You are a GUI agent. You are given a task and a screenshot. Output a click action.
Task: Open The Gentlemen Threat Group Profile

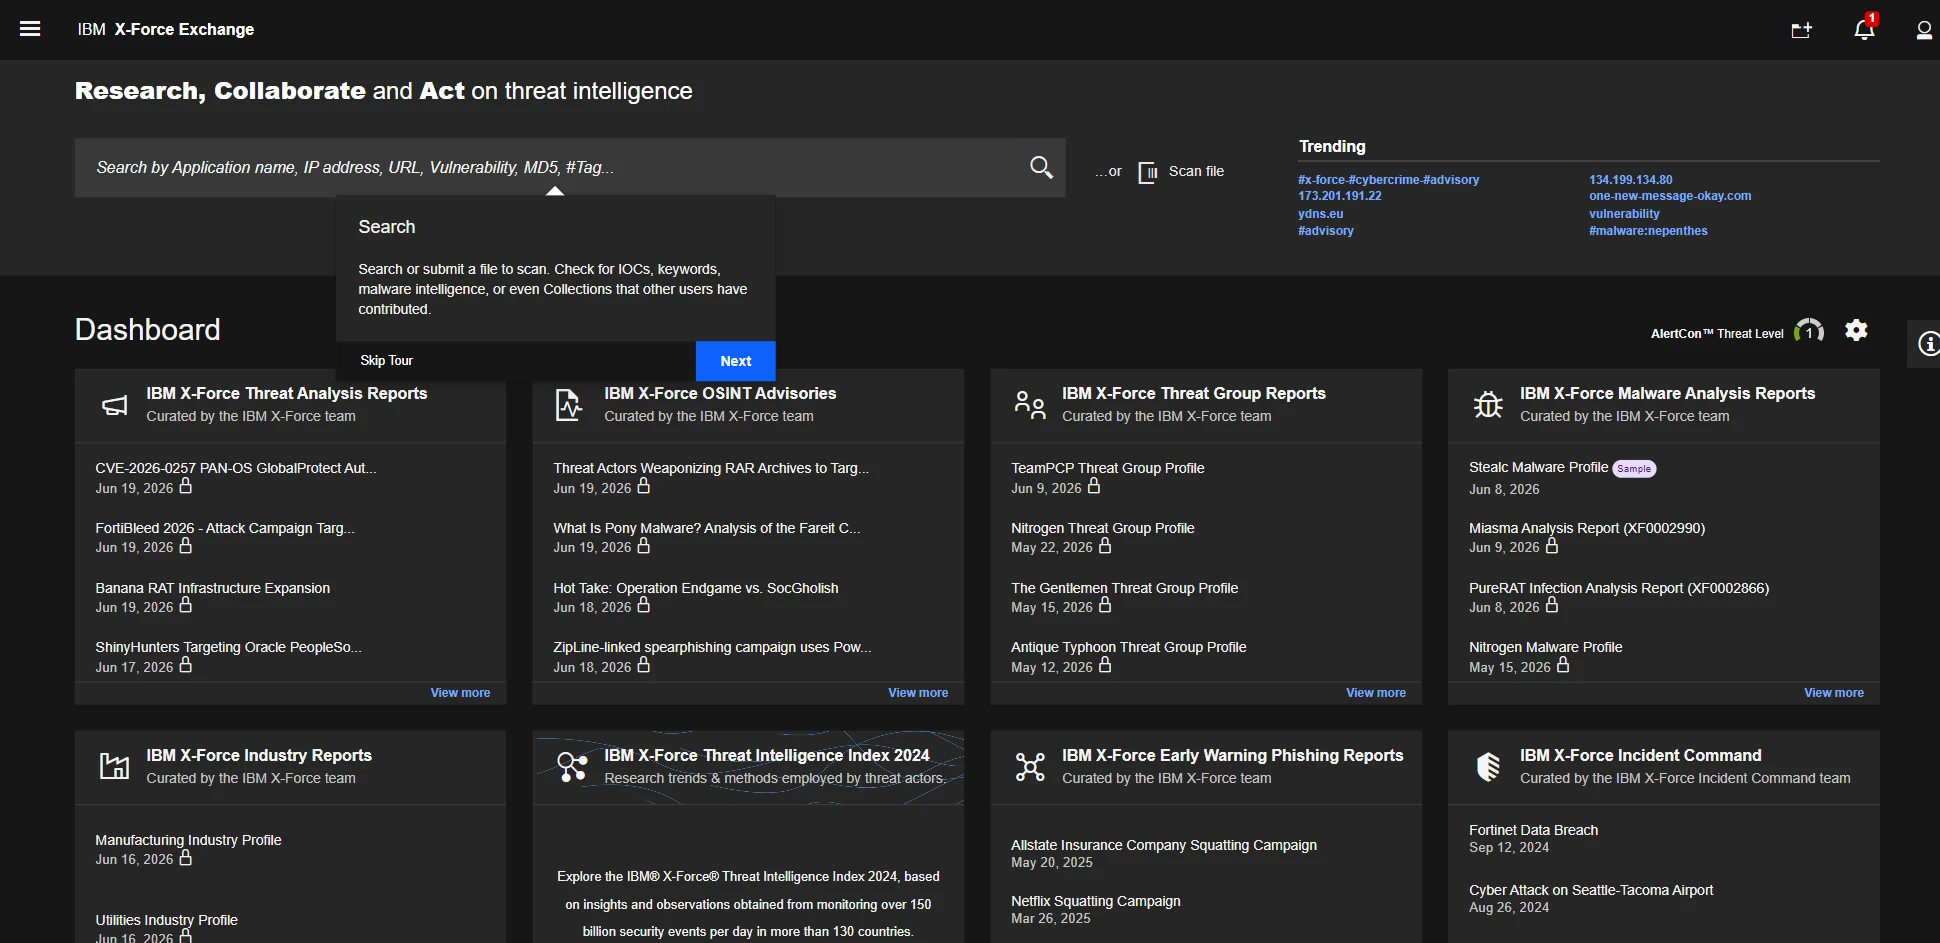pyautogui.click(x=1124, y=588)
